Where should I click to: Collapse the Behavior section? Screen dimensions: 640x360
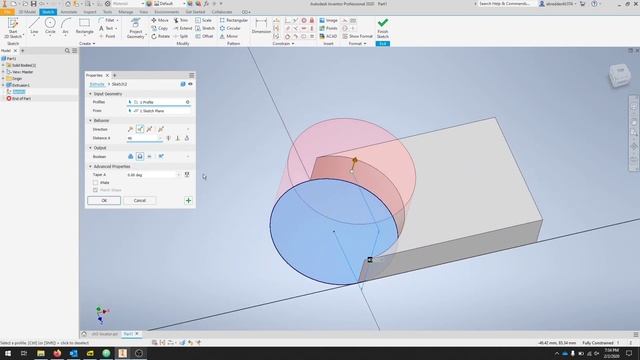[x=90, y=120]
